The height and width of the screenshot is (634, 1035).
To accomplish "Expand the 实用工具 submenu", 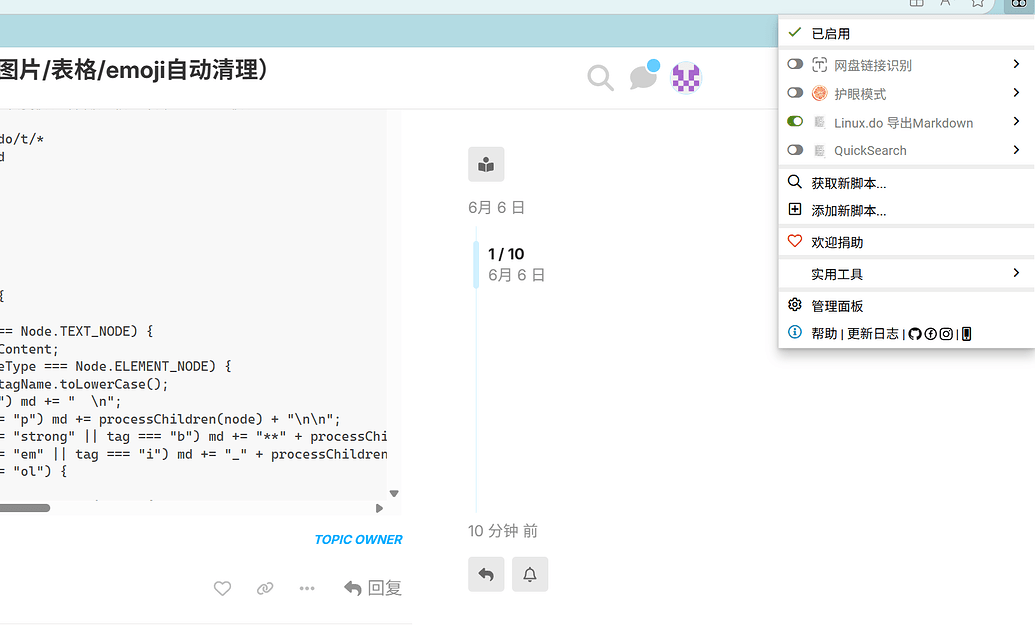I will (x=906, y=274).
